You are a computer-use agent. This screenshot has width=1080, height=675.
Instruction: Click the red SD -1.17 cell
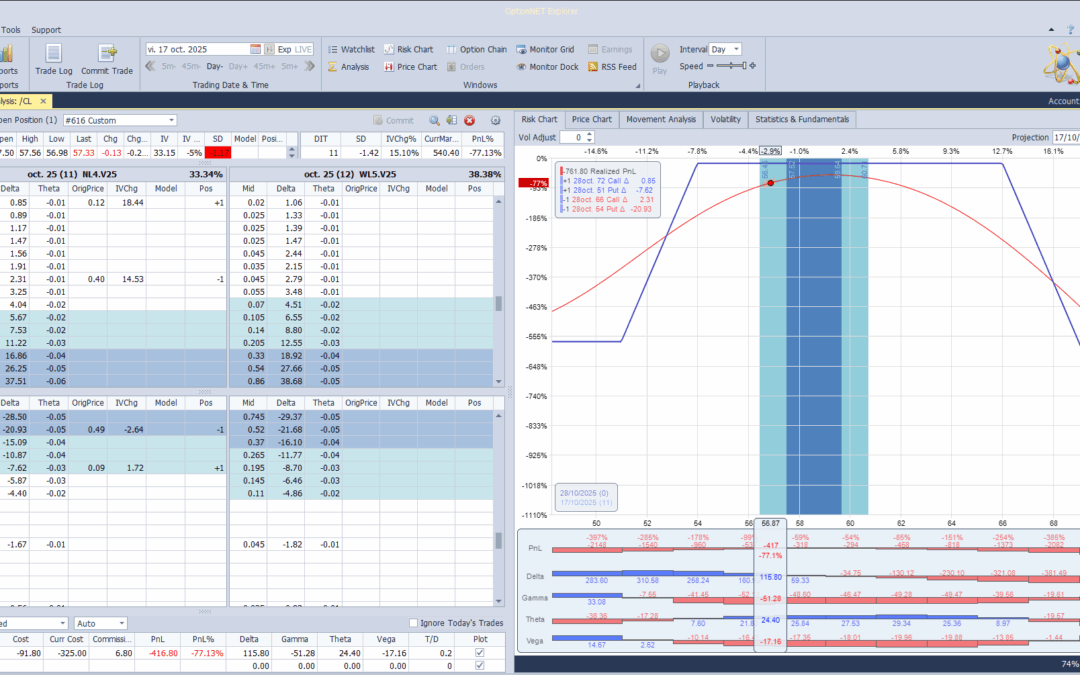(218, 152)
